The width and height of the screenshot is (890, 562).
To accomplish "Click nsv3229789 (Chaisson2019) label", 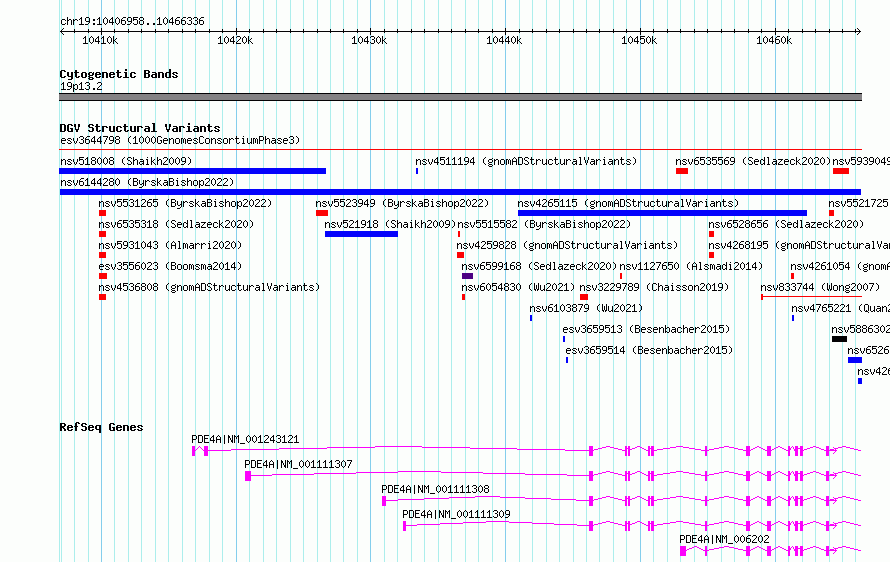I will pyautogui.click(x=654, y=287).
